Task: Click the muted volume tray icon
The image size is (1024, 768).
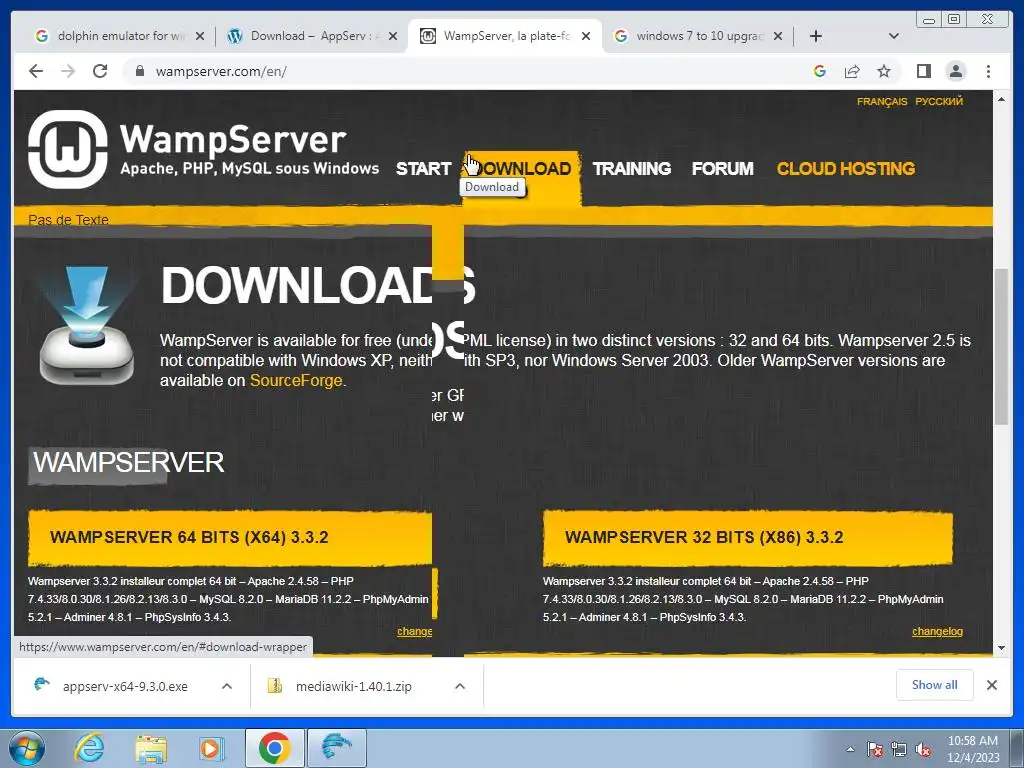Action: [x=923, y=749]
